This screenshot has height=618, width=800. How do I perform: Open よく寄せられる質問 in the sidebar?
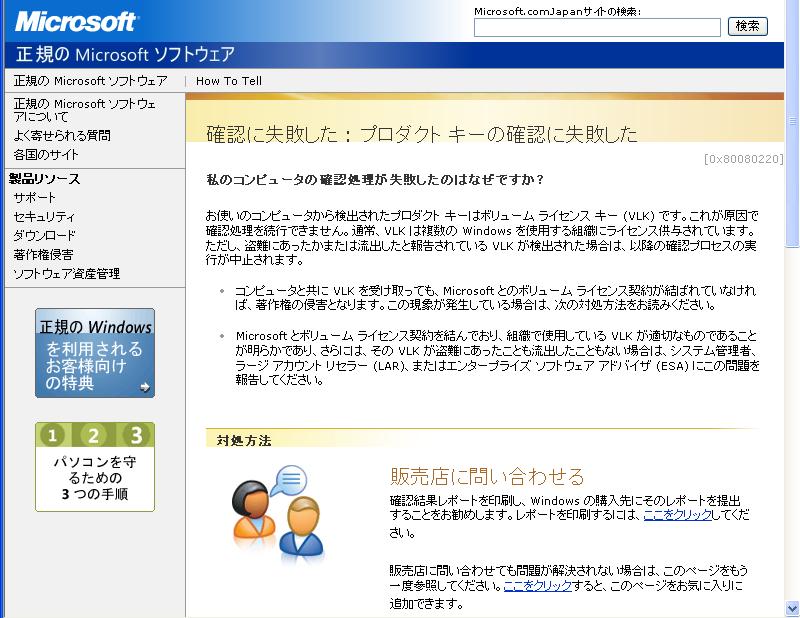pyautogui.click(x=62, y=135)
